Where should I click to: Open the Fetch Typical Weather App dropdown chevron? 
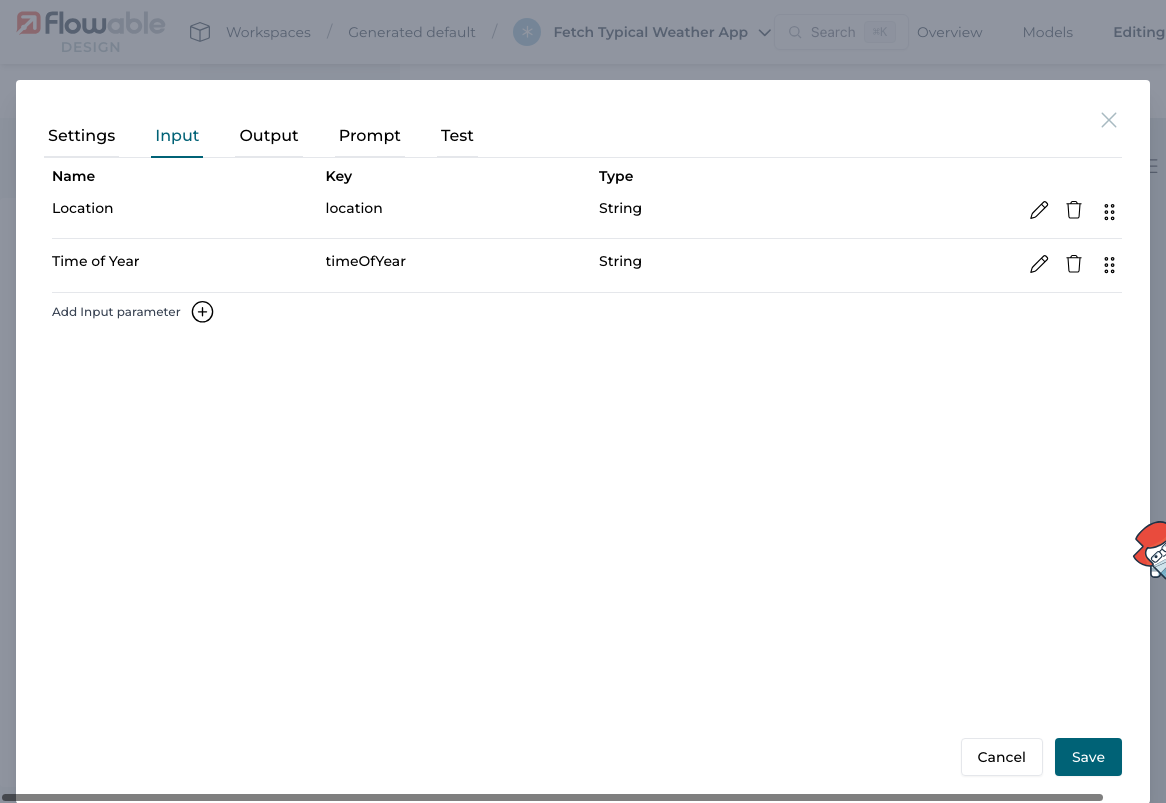pyautogui.click(x=765, y=32)
